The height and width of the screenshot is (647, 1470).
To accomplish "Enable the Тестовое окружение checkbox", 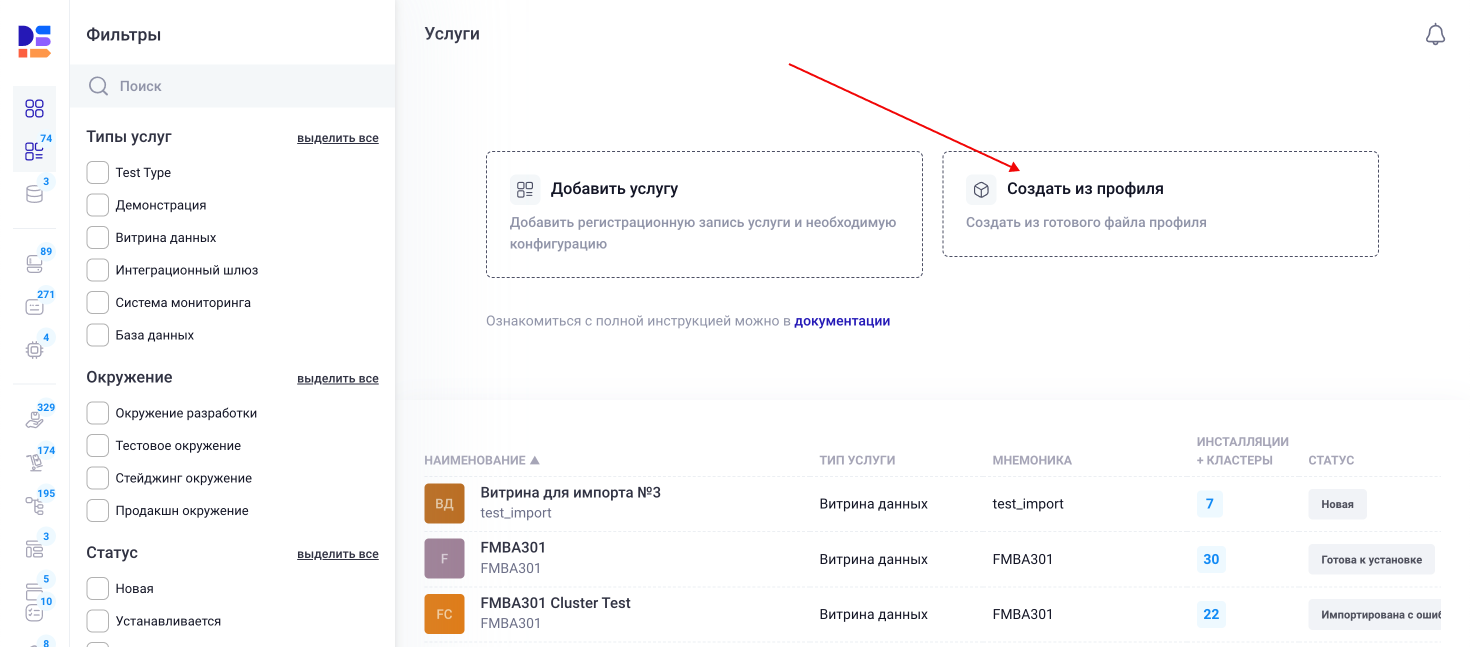I will (x=98, y=446).
